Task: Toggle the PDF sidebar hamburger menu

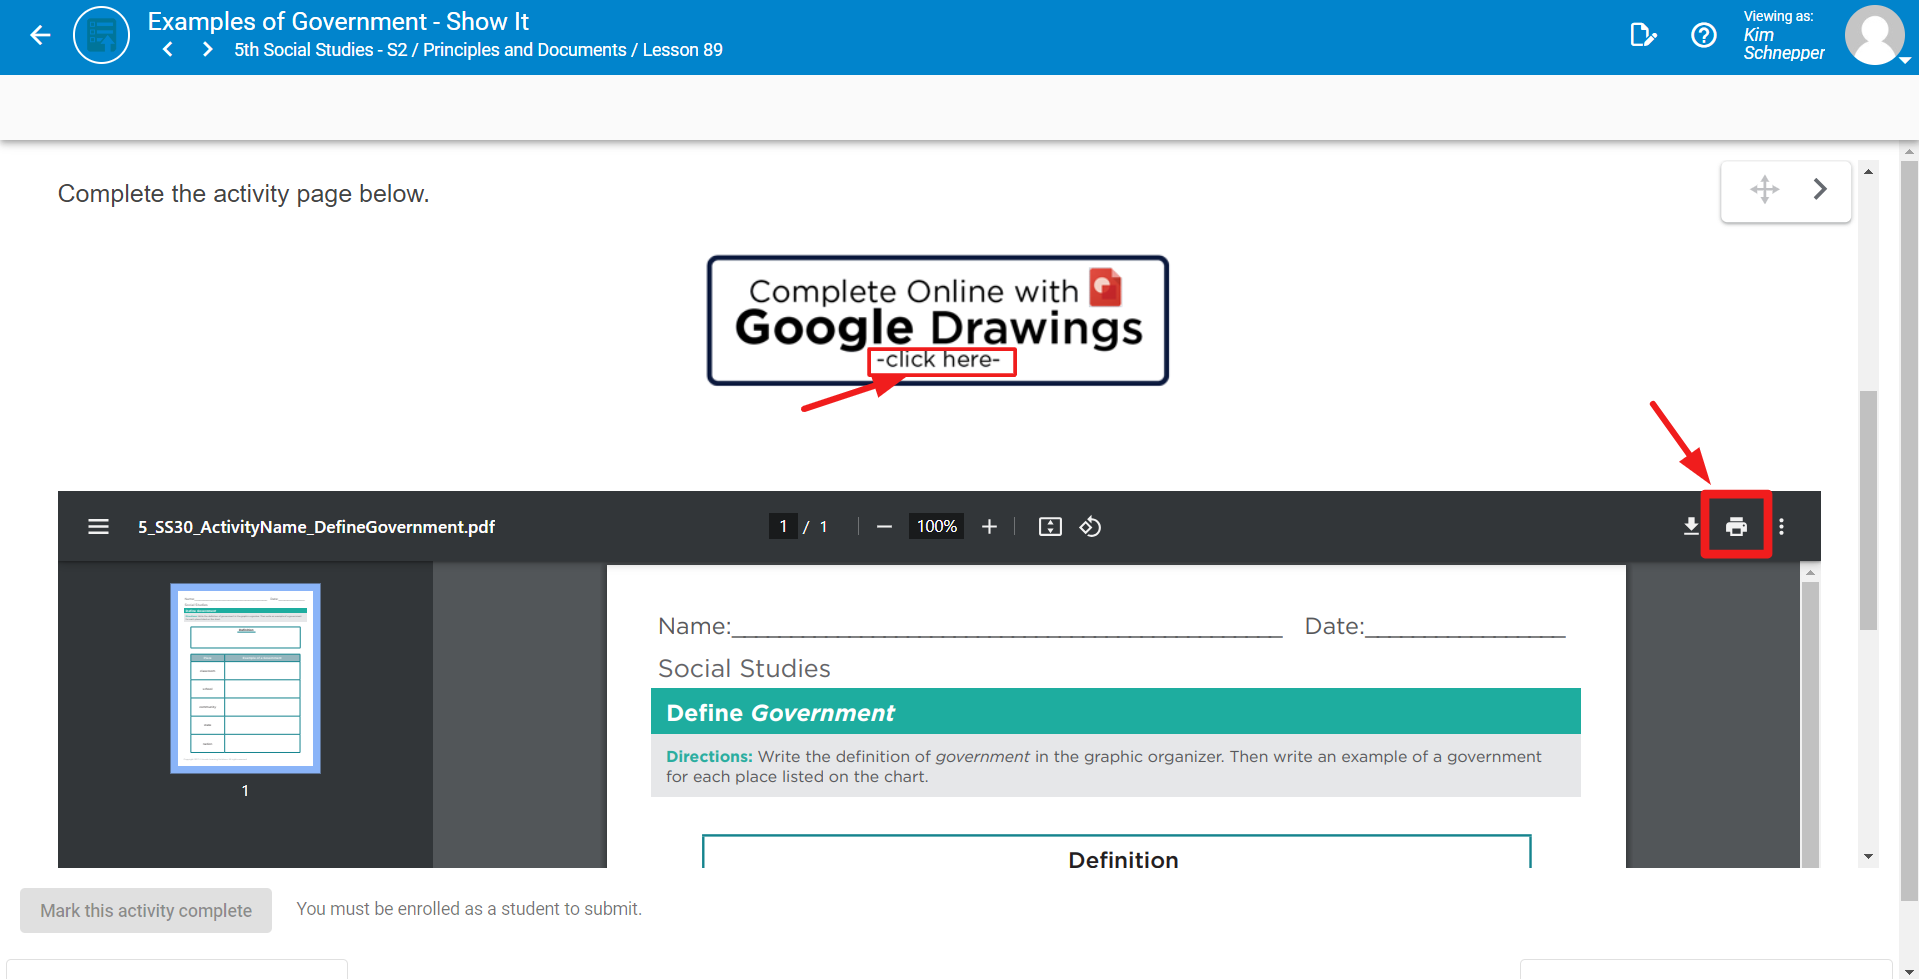Action: (98, 527)
